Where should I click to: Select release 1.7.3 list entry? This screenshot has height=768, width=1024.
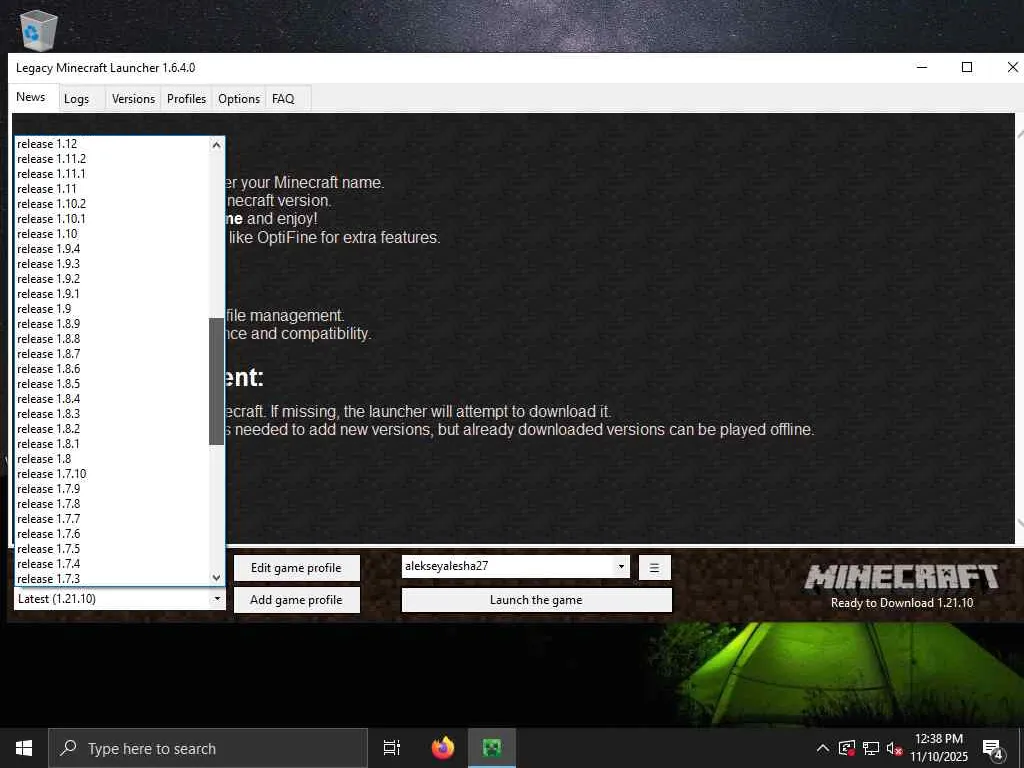point(112,579)
